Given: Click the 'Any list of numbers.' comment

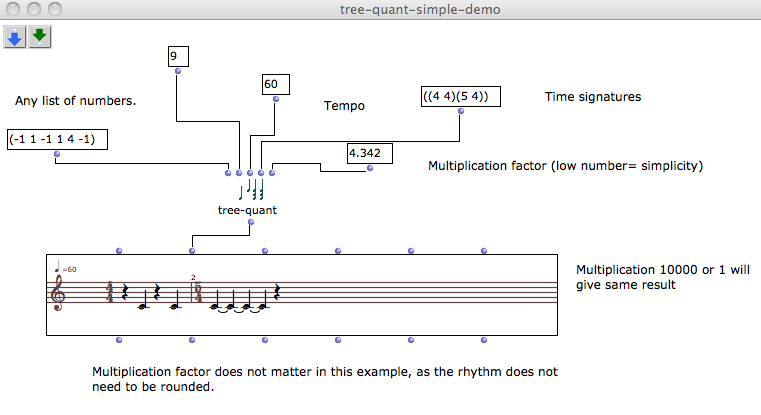Looking at the screenshot, I should (x=76, y=101).
